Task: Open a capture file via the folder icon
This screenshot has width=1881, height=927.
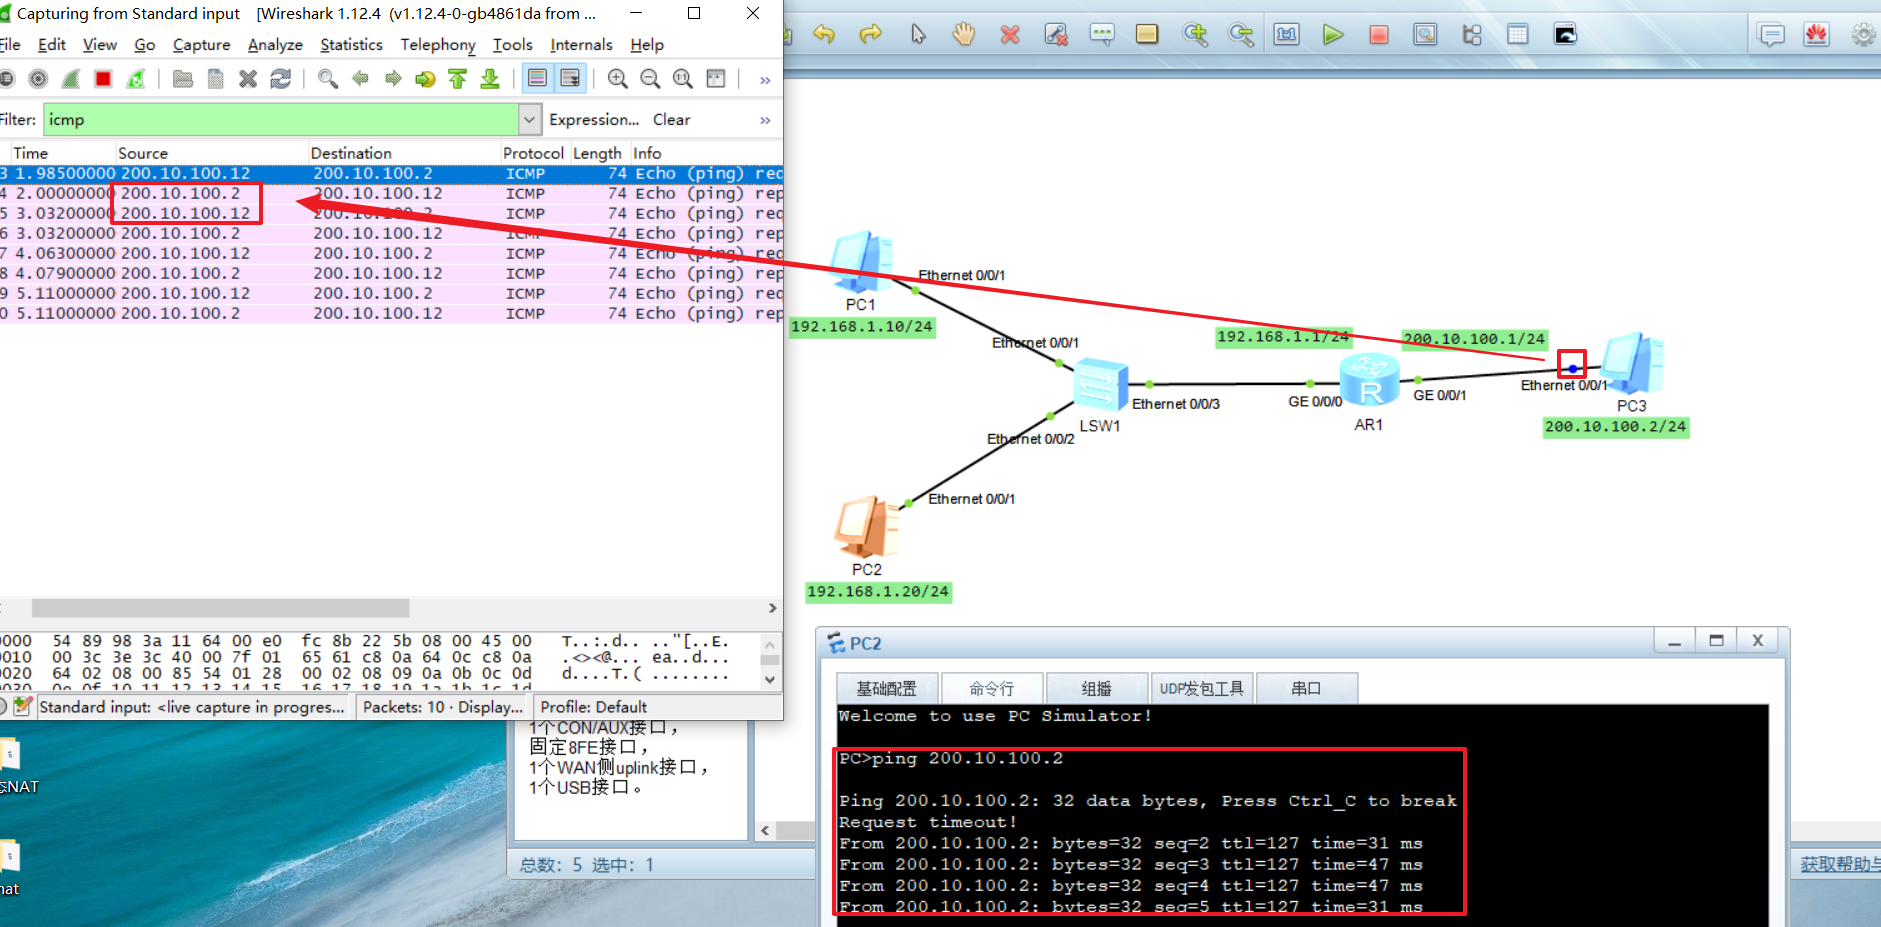Action: (182, 78)
